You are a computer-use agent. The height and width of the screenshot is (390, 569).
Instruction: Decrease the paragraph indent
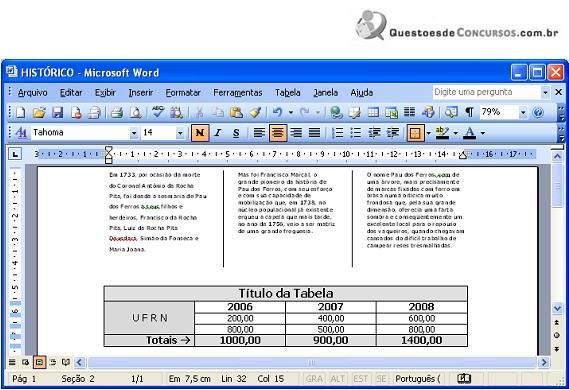click(374, 133)
